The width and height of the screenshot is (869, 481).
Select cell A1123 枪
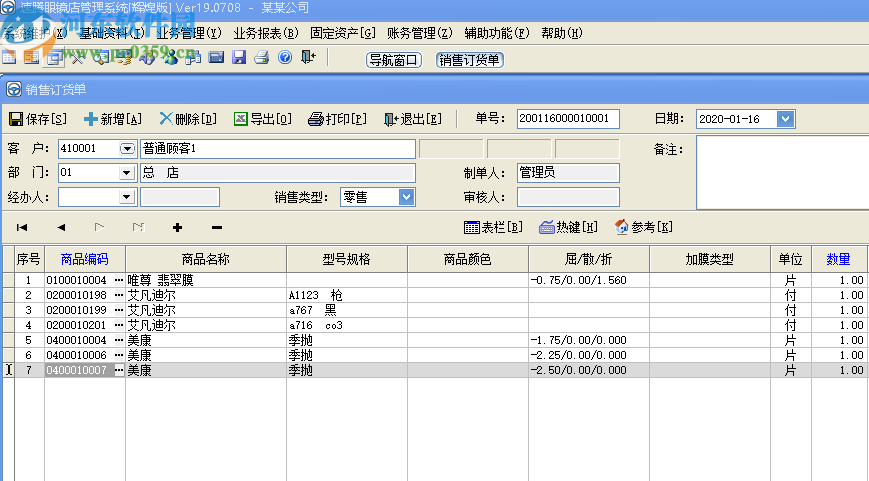click(347, 295)
